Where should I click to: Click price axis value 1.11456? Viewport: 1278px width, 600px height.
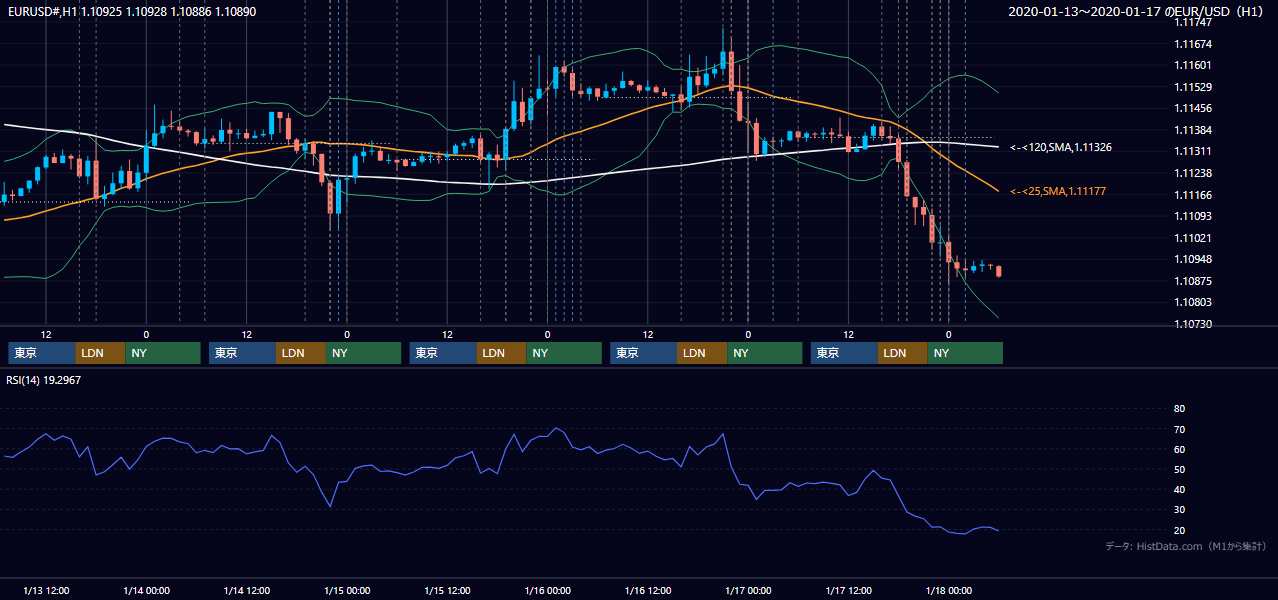(1193, 108)
